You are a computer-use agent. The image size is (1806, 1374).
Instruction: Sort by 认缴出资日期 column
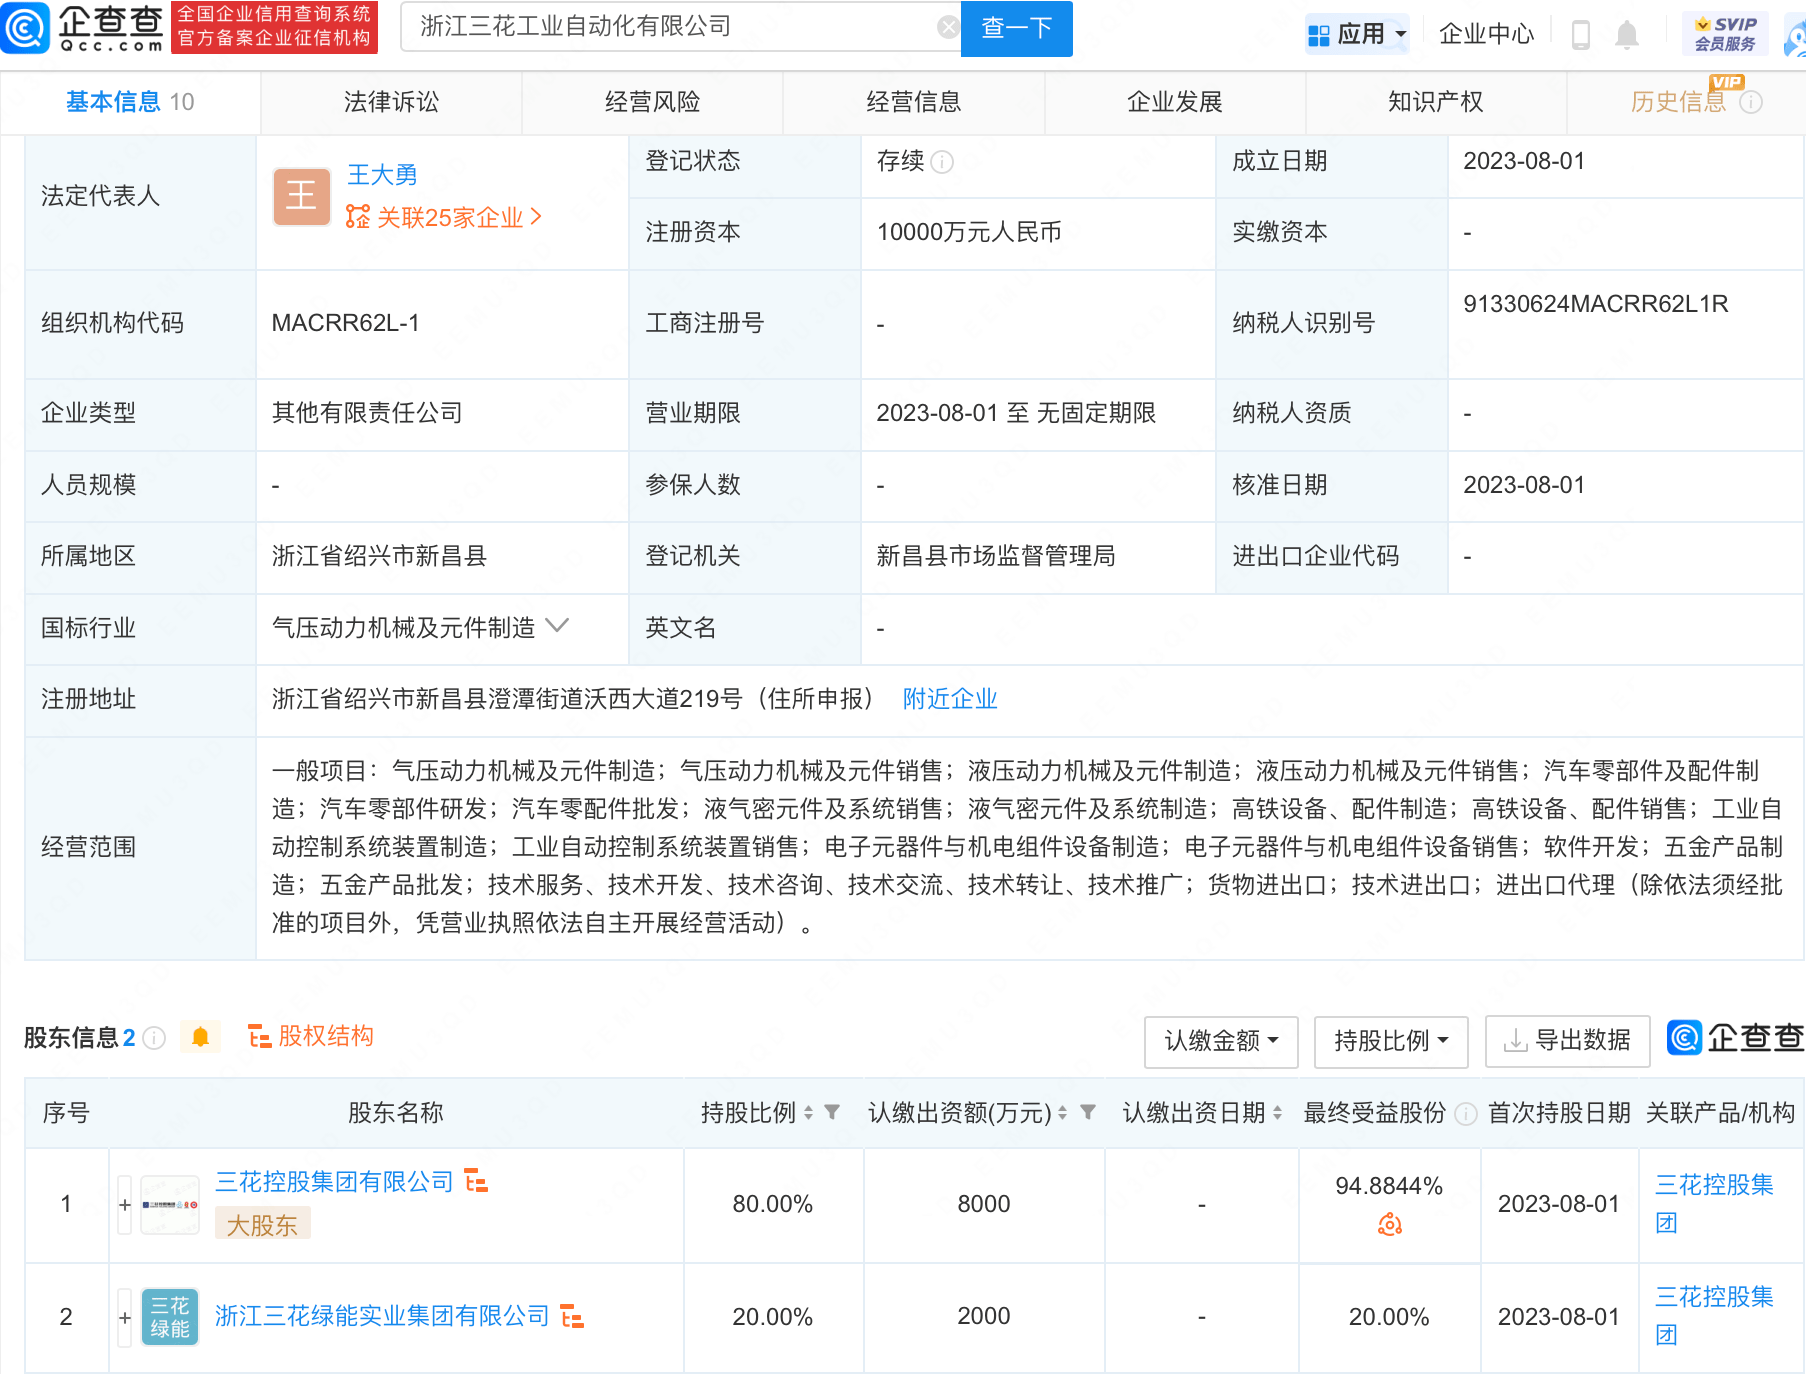tap(1277, 1113)
